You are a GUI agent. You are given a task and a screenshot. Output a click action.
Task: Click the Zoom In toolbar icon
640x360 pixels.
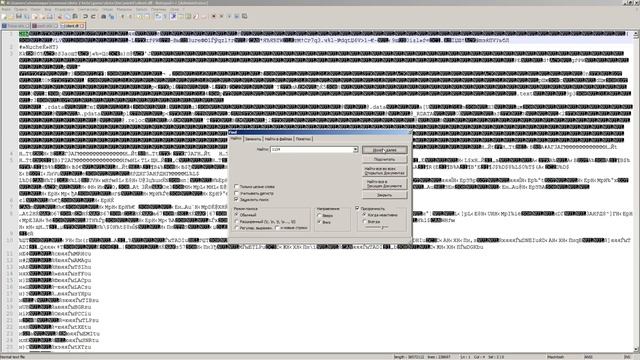122,16
